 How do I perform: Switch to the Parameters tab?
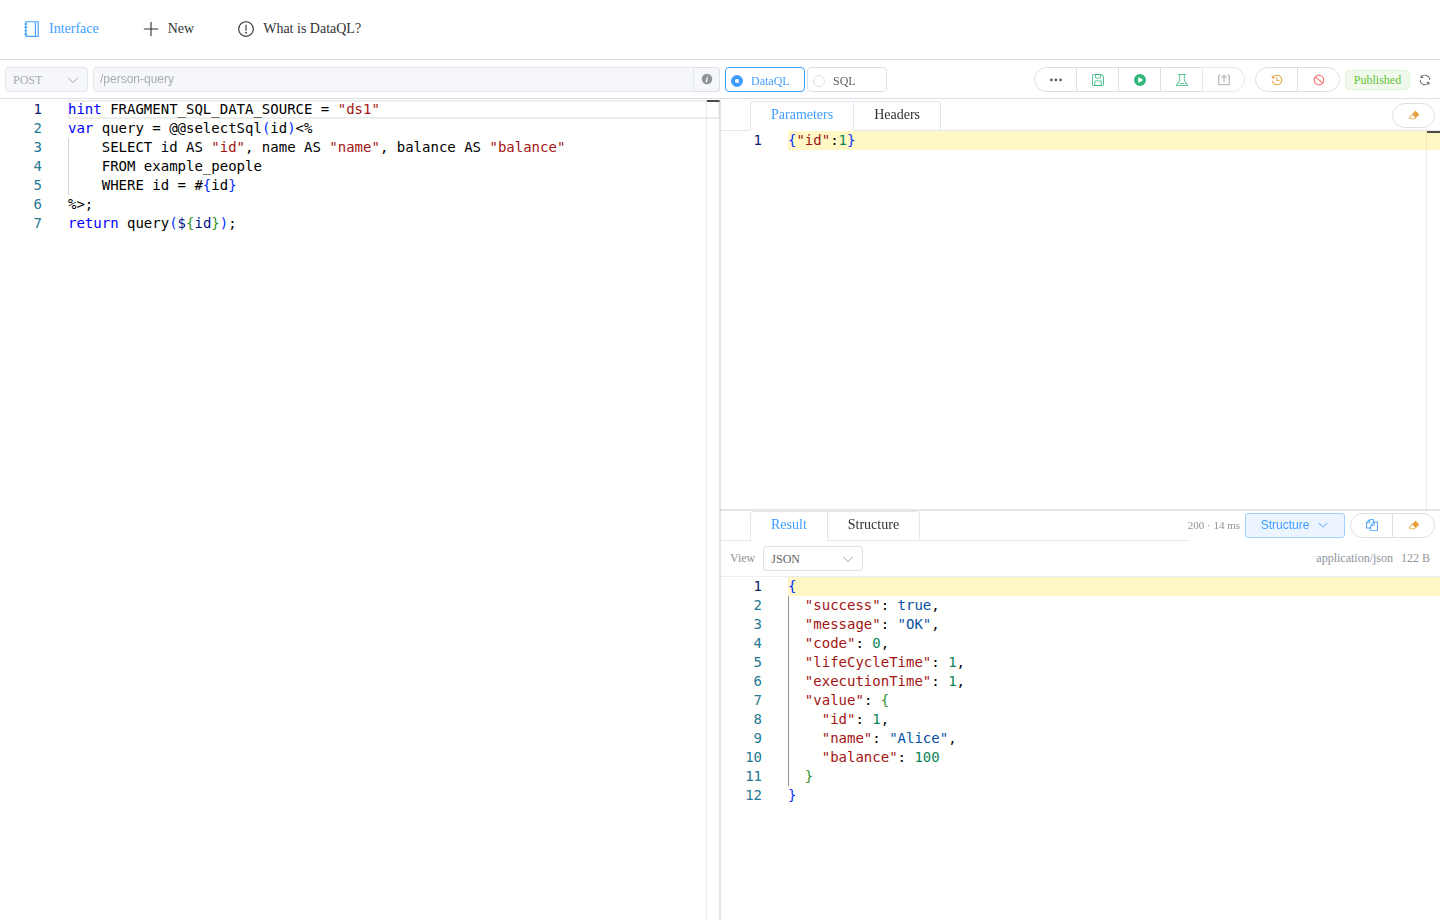coord(802,115)
